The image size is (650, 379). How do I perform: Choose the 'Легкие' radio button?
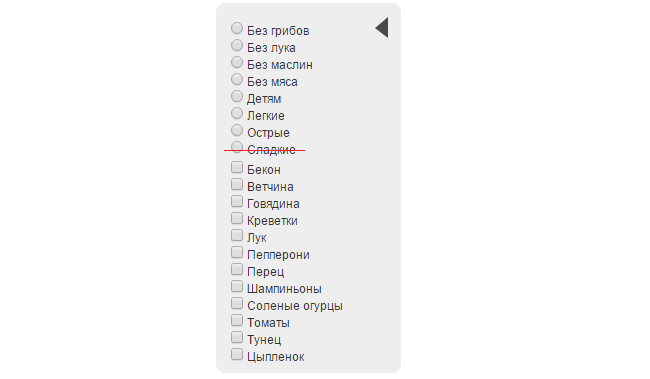[237, 113]
